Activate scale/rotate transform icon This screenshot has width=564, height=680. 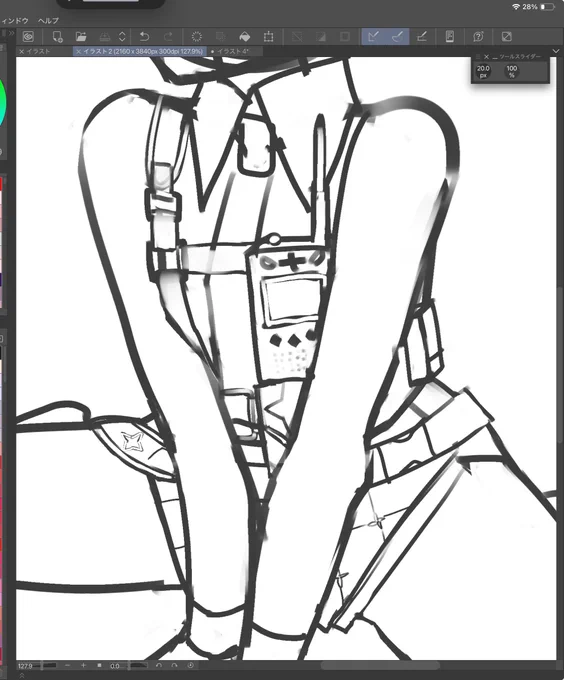[268, 37]
